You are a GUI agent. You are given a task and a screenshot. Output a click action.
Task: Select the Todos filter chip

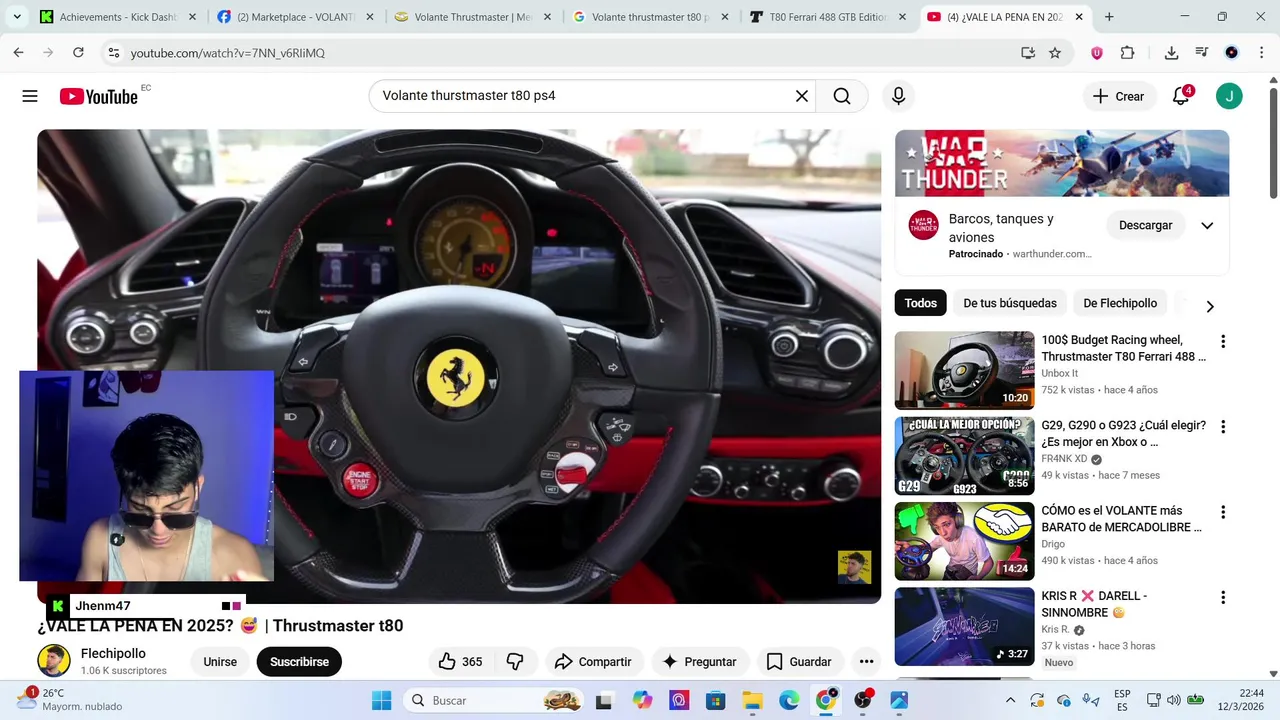(x=921, y=303)
